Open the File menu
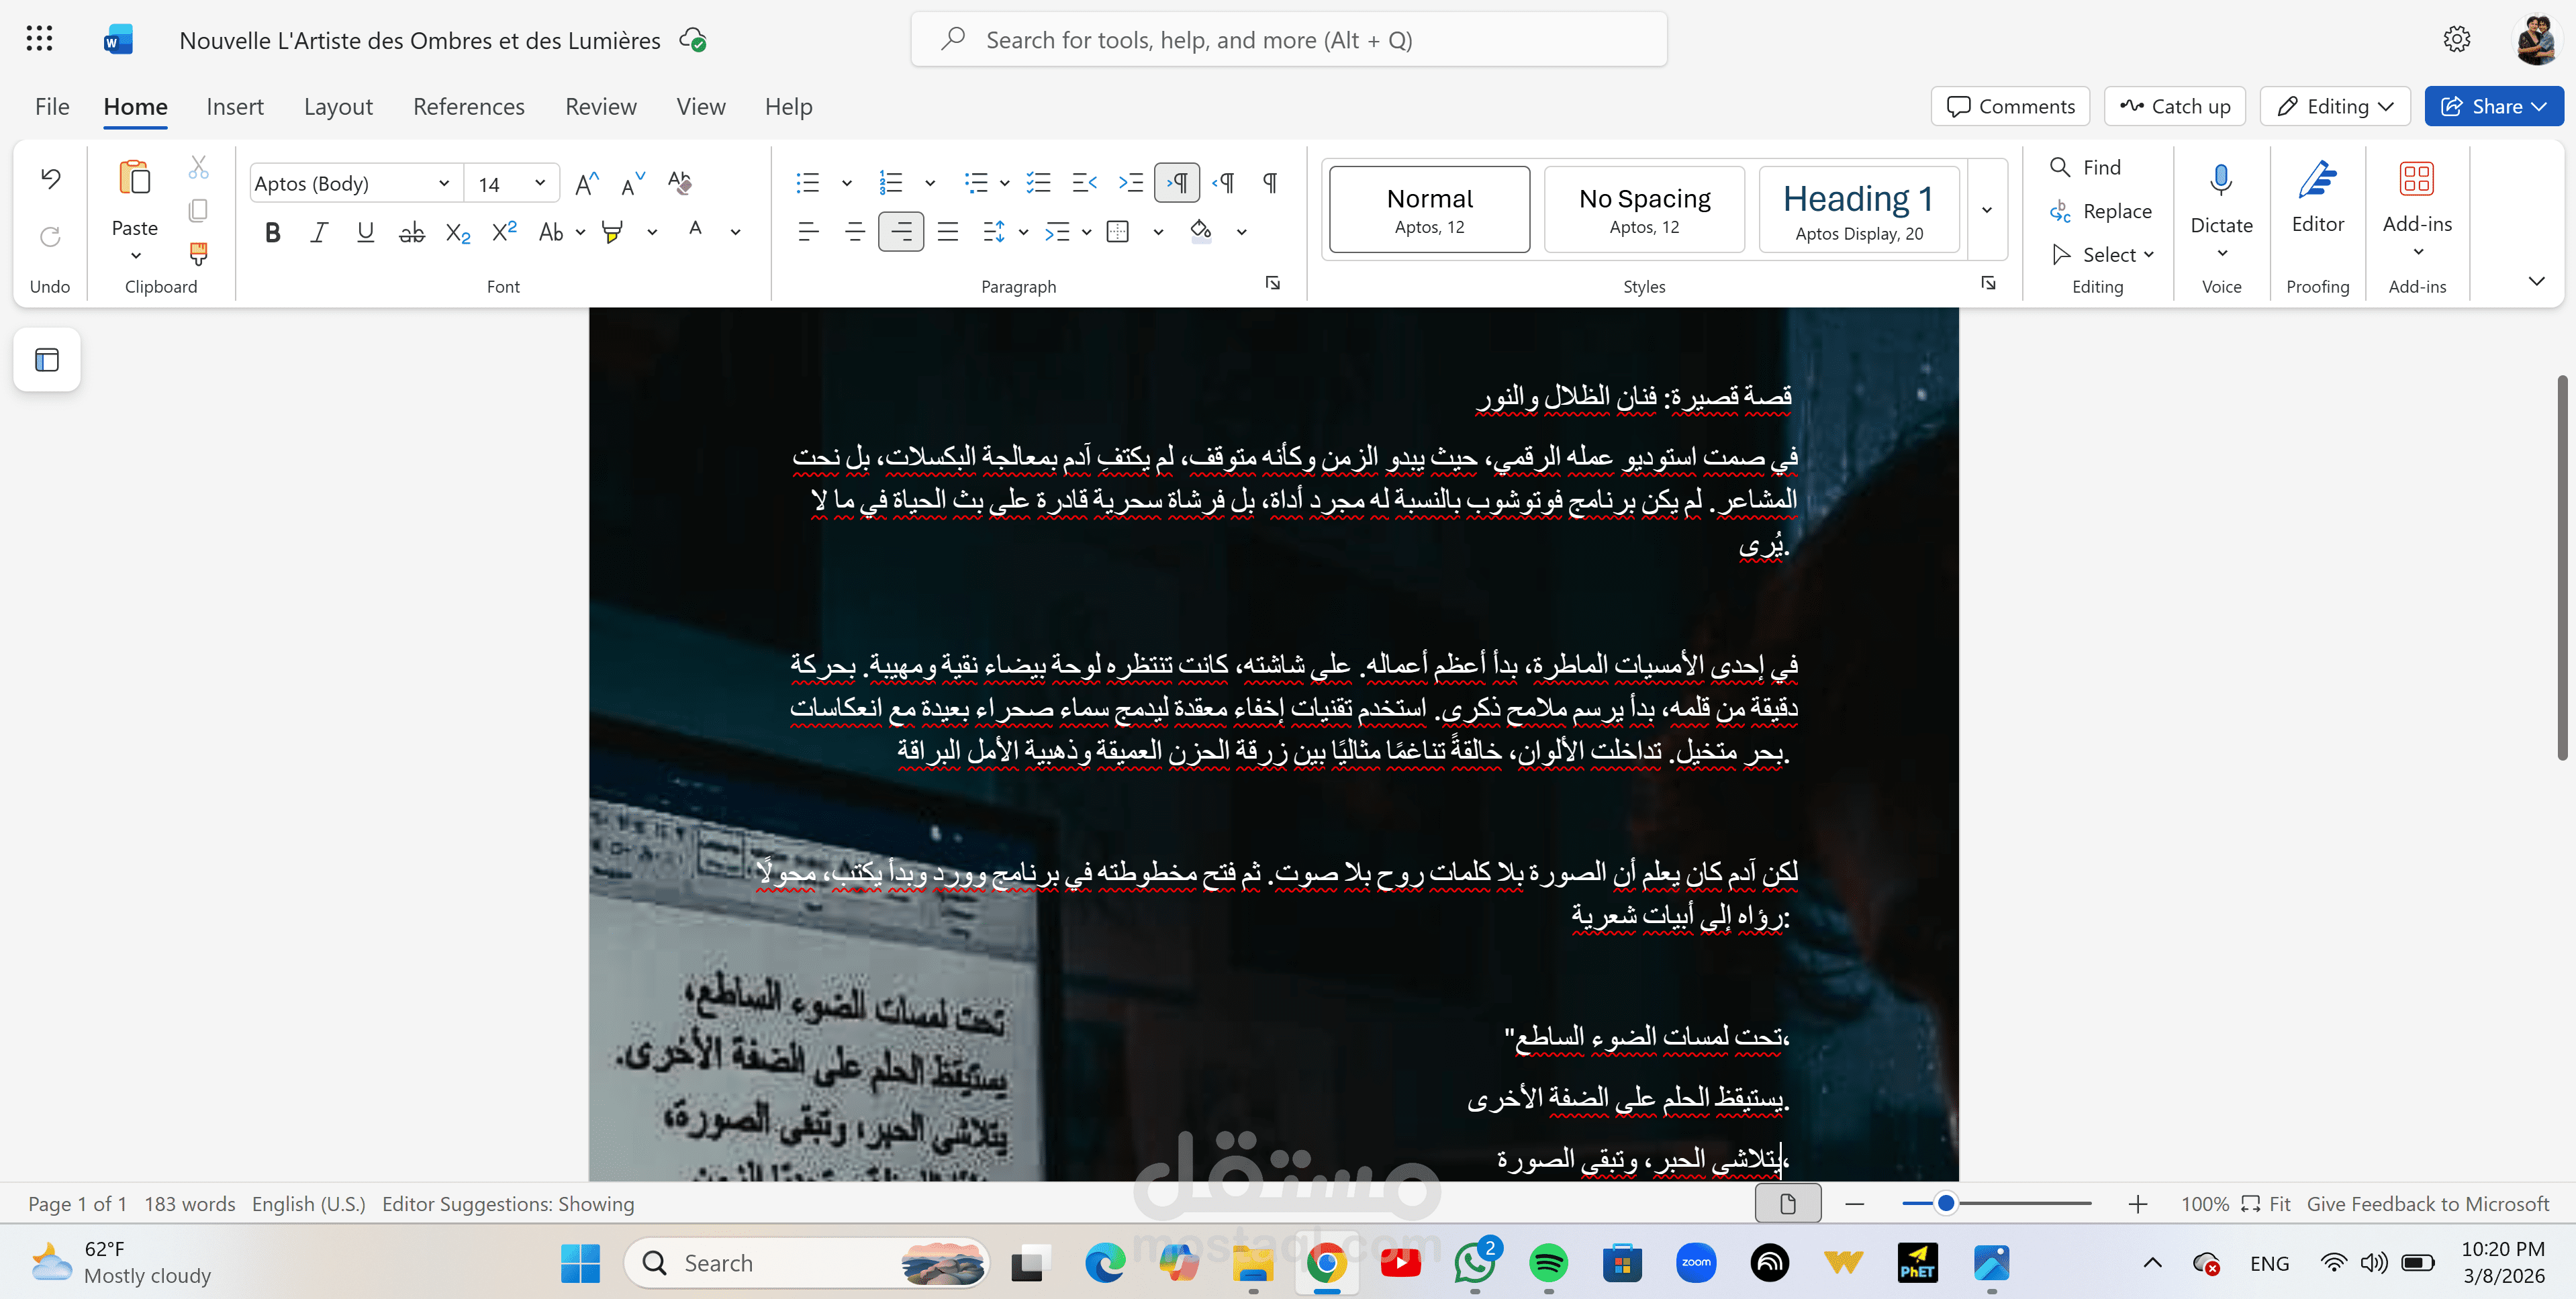 [52, 106]
